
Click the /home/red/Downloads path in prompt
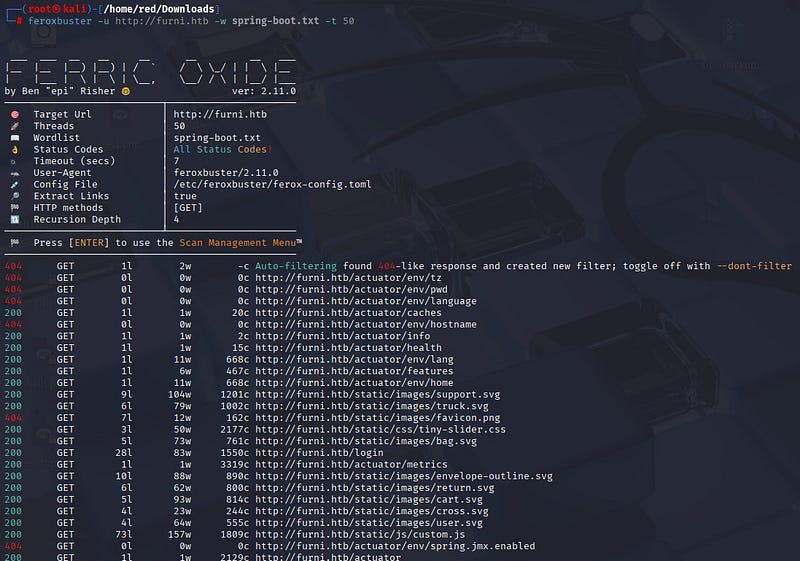click(x=154, y=9)
